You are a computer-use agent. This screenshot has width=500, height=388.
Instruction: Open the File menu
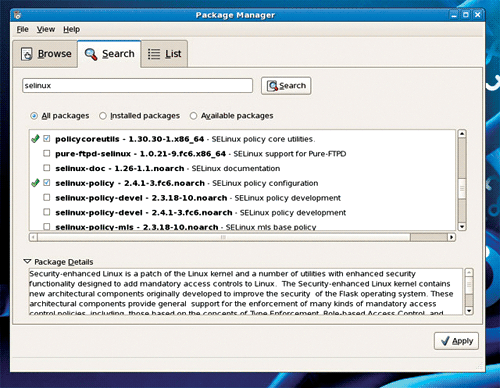click(x=22, y=29)
